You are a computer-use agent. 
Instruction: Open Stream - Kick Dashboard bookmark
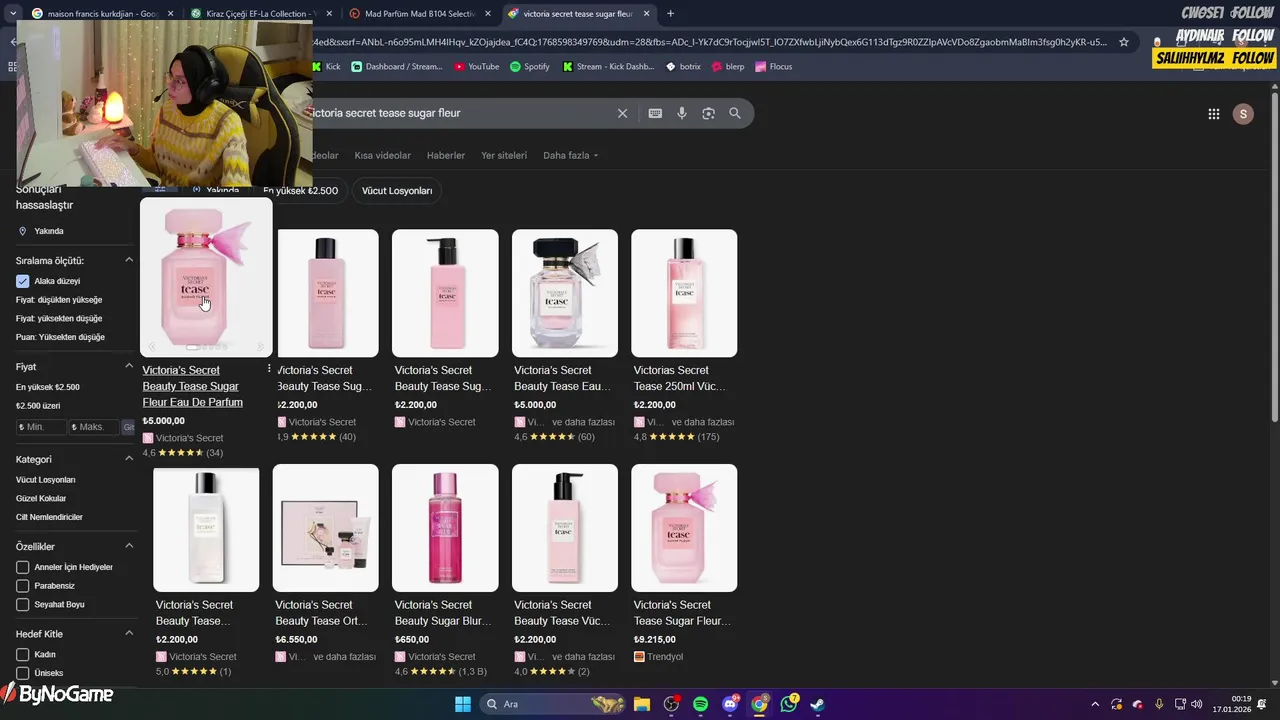click(608, 67)
